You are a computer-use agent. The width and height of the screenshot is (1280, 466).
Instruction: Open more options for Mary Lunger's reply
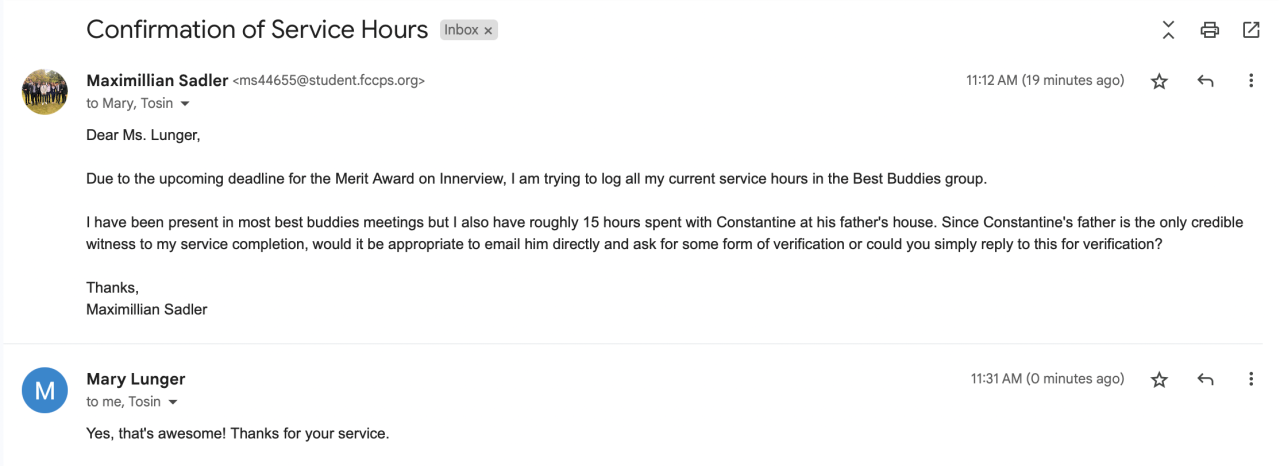pyautogui.click(x=1251, y=380)
